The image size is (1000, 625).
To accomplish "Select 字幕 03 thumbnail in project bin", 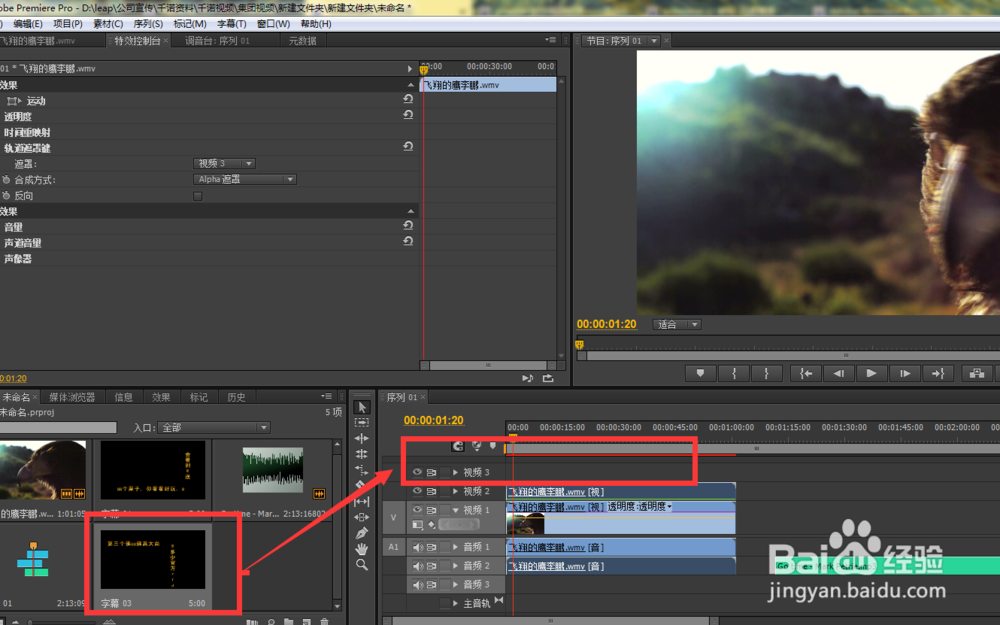I will (x=153, y=560).
